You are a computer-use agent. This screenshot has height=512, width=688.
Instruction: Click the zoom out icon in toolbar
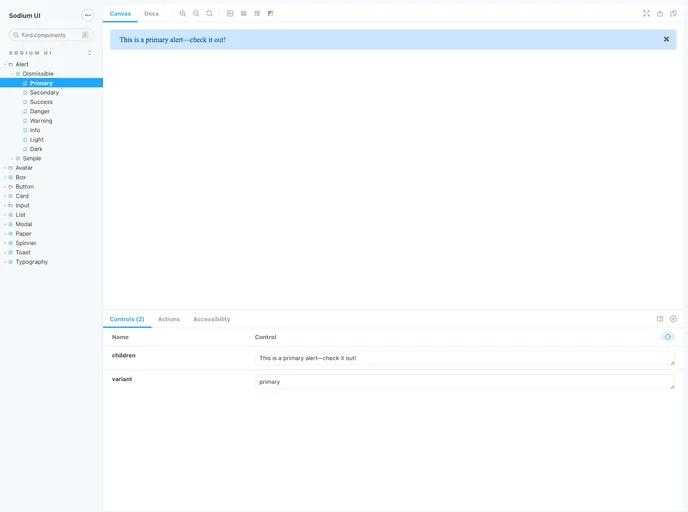pyautogui.click(x=196, y=14)
